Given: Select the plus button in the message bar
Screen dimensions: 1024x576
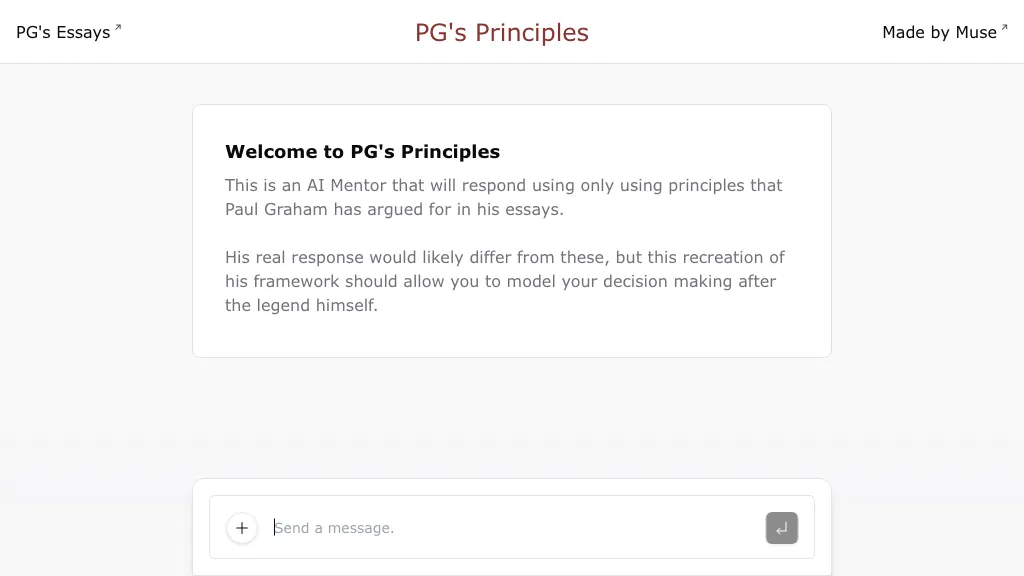Looking at the screenshot, I should pos(241,528).
